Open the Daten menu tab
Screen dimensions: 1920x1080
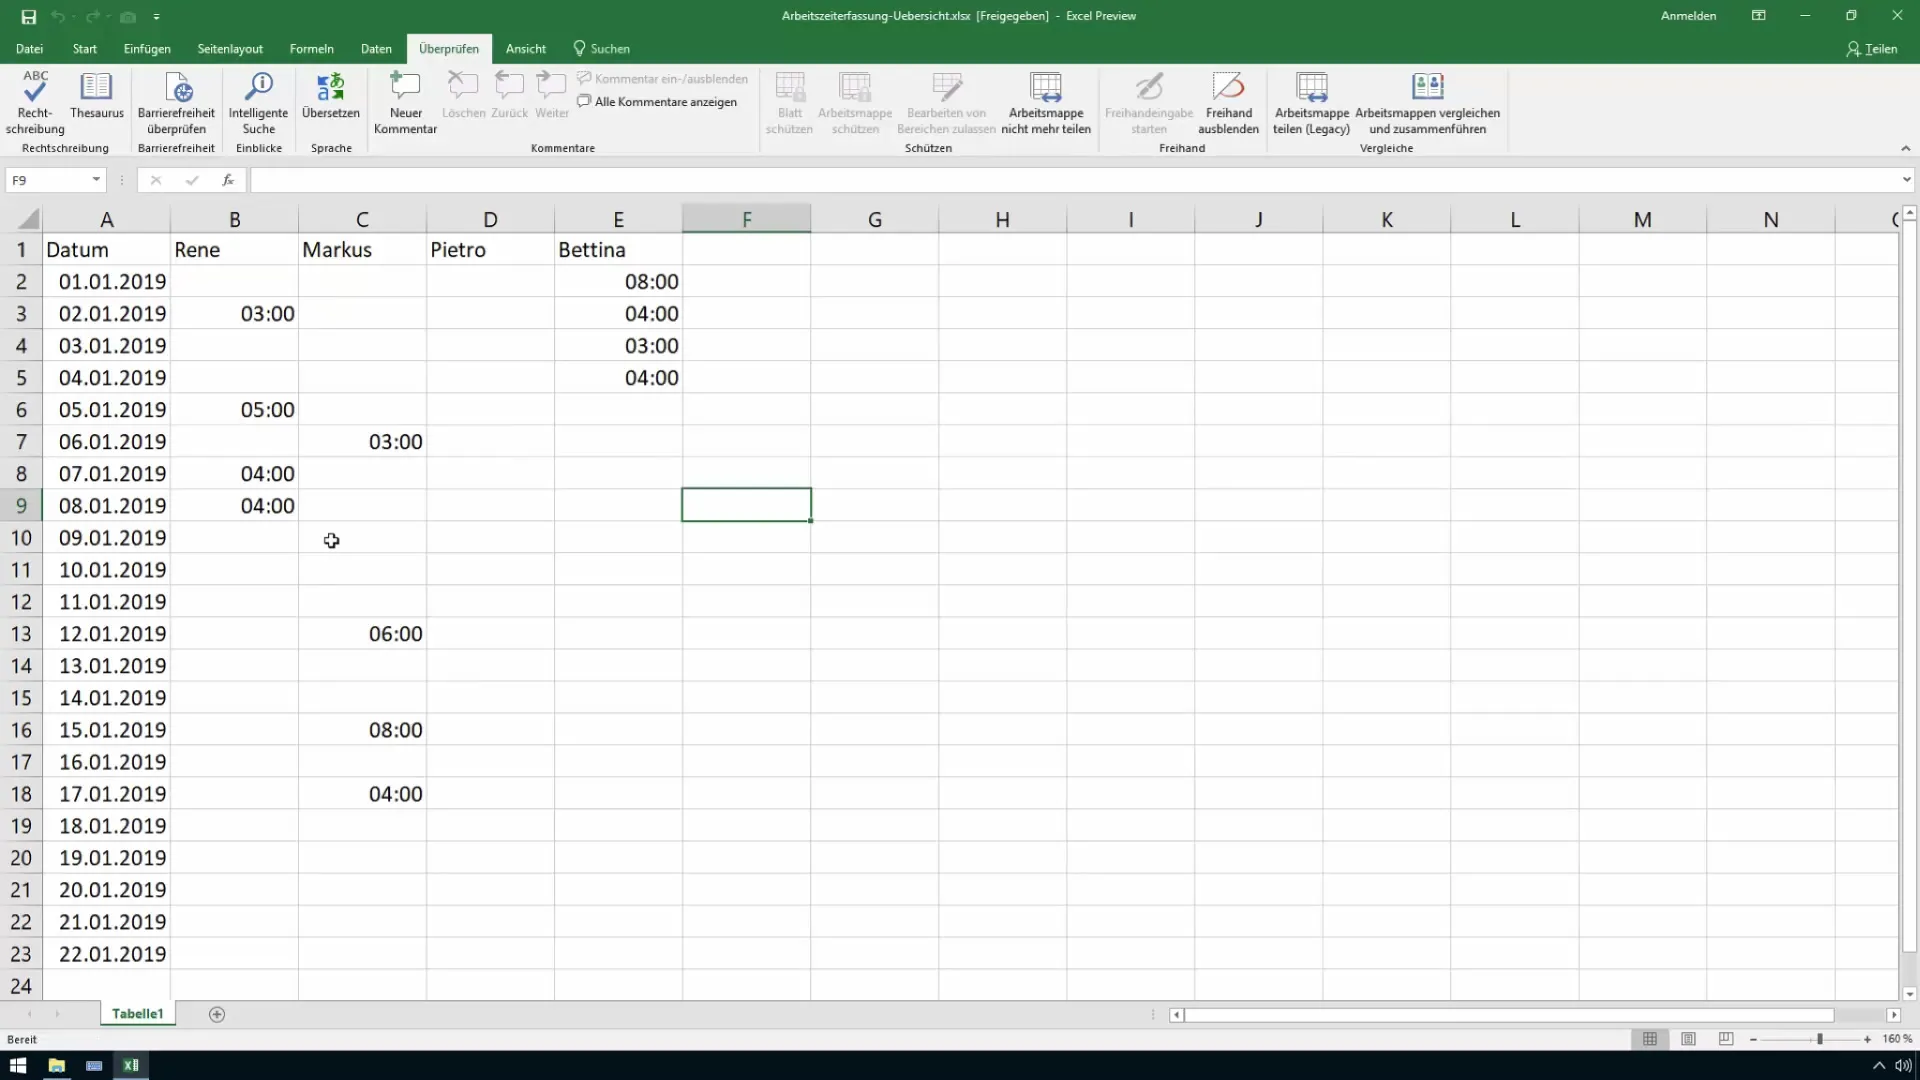(x=375, y=49)
